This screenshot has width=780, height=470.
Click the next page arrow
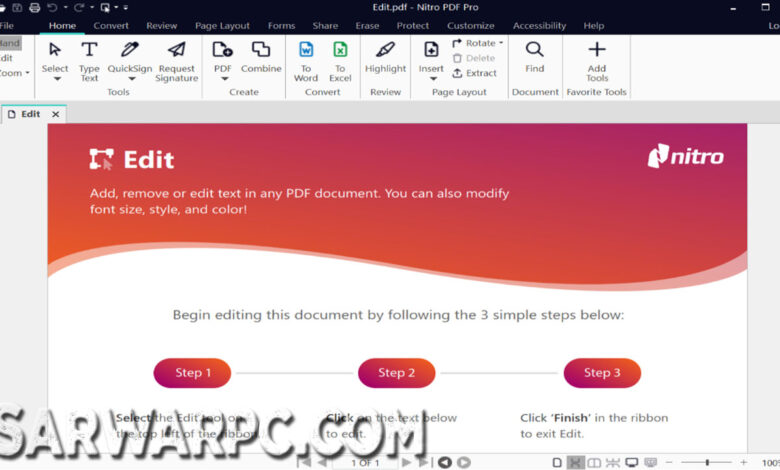[406, 463]
